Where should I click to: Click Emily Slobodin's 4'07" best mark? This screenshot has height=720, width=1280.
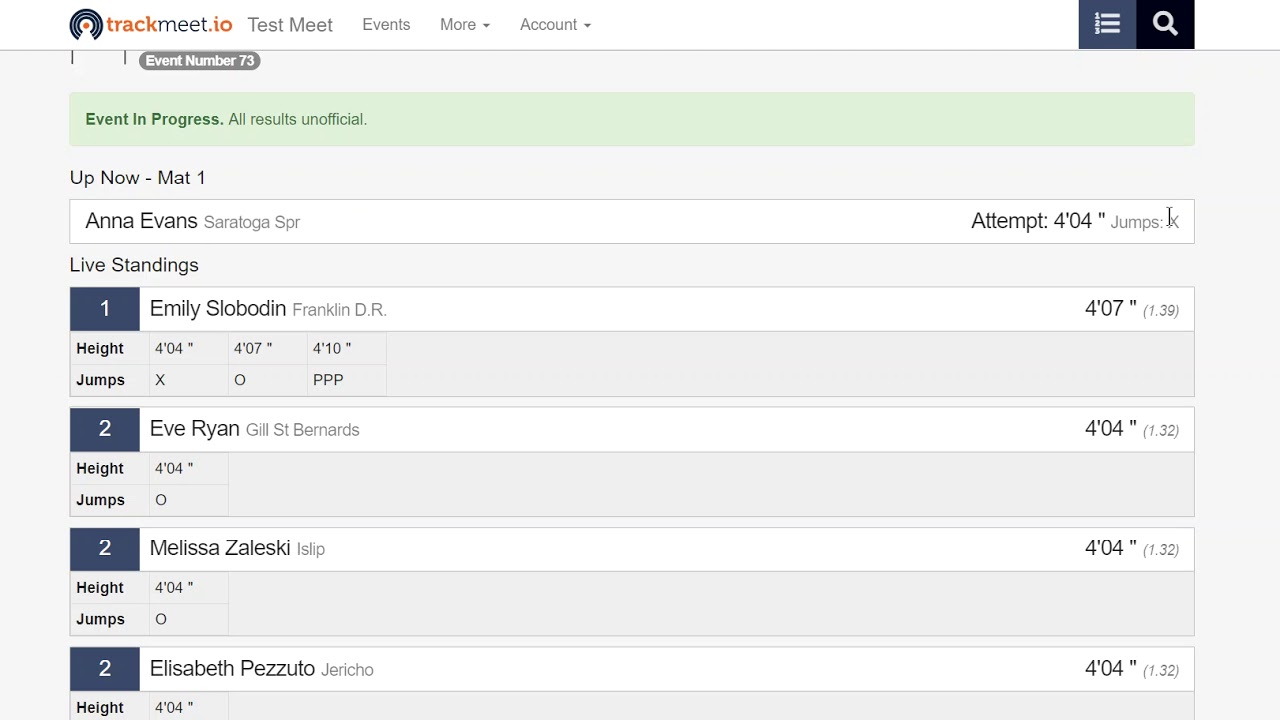1111,309
